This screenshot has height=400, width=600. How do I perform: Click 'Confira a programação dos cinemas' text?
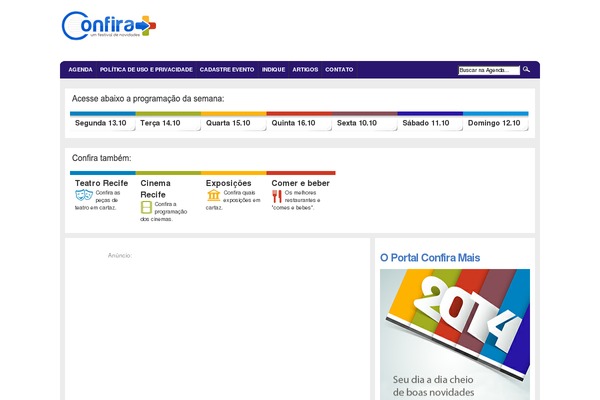(x=164, y=212)
